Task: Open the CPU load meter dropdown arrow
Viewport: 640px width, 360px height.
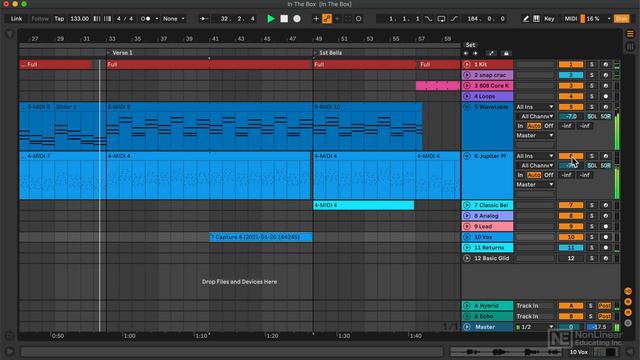Action: 609,19
